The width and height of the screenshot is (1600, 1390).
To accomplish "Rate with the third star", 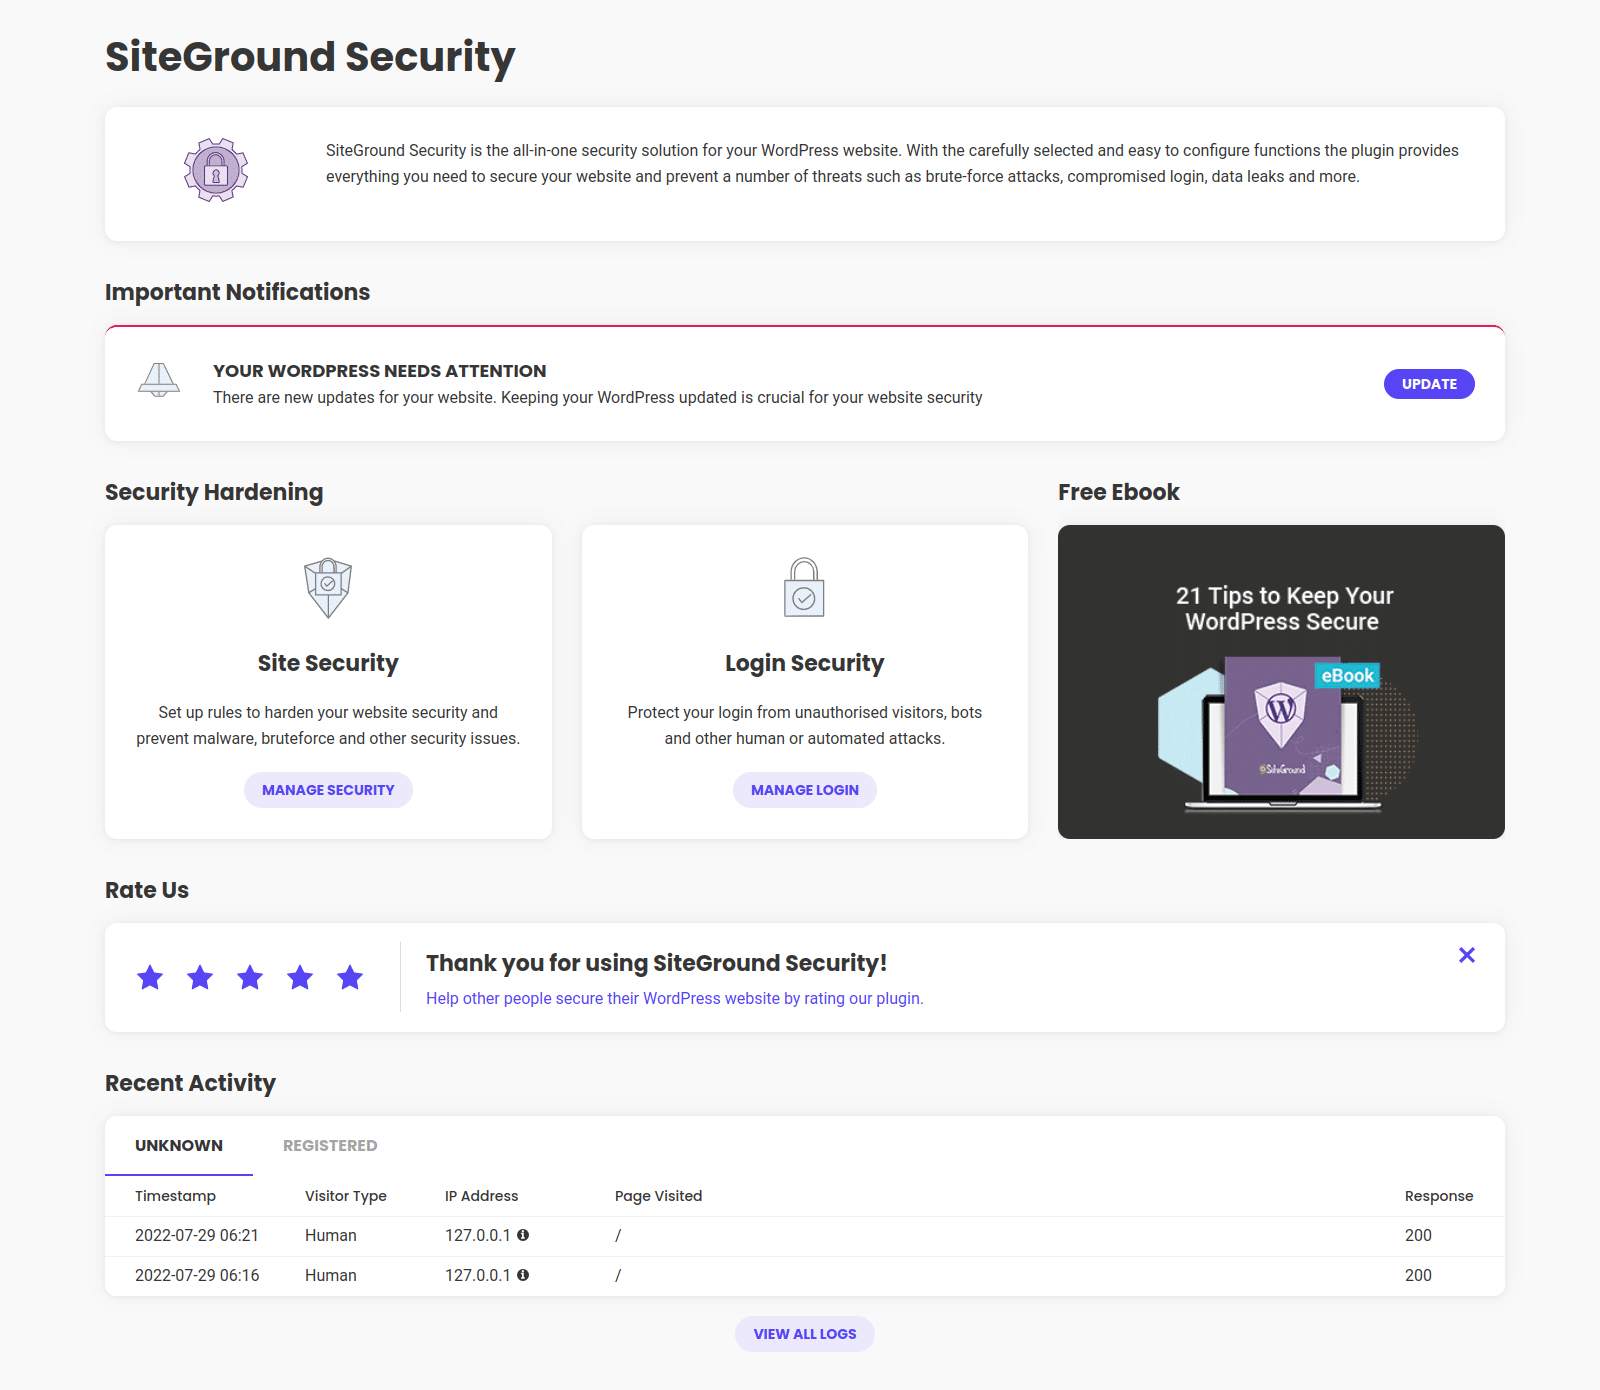I will point(250,977).
